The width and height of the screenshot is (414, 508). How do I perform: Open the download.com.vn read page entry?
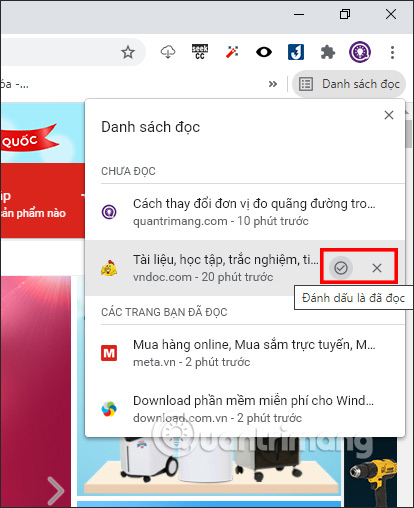[245, 409]
